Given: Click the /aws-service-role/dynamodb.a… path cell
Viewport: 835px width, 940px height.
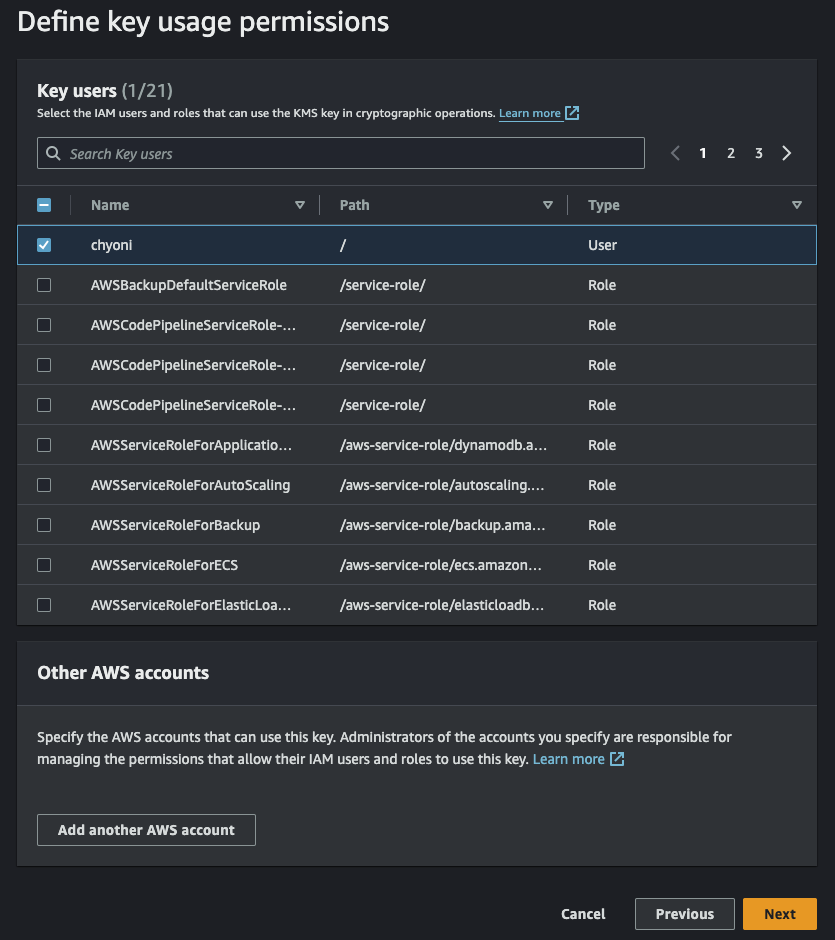Looking at the screenshot, I should click(443, 445).
